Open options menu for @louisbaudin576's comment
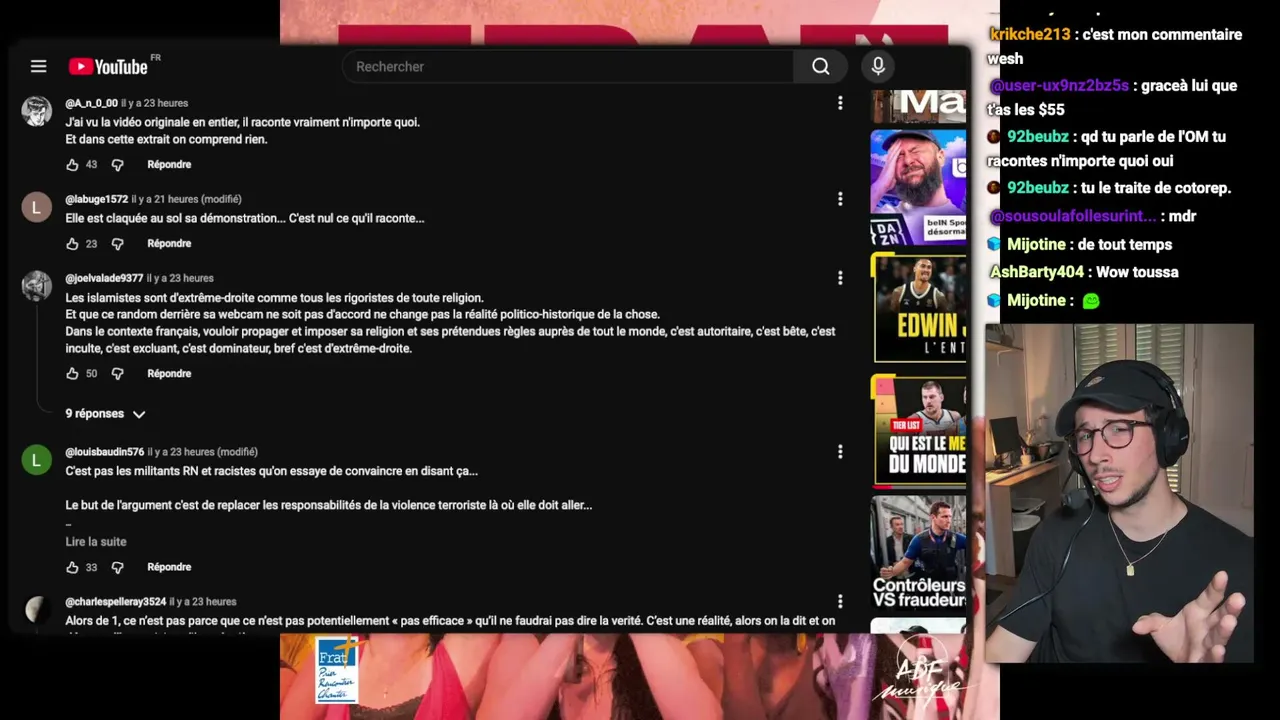The height and width of the screenshot is (720, 1280). coord(840,452)
